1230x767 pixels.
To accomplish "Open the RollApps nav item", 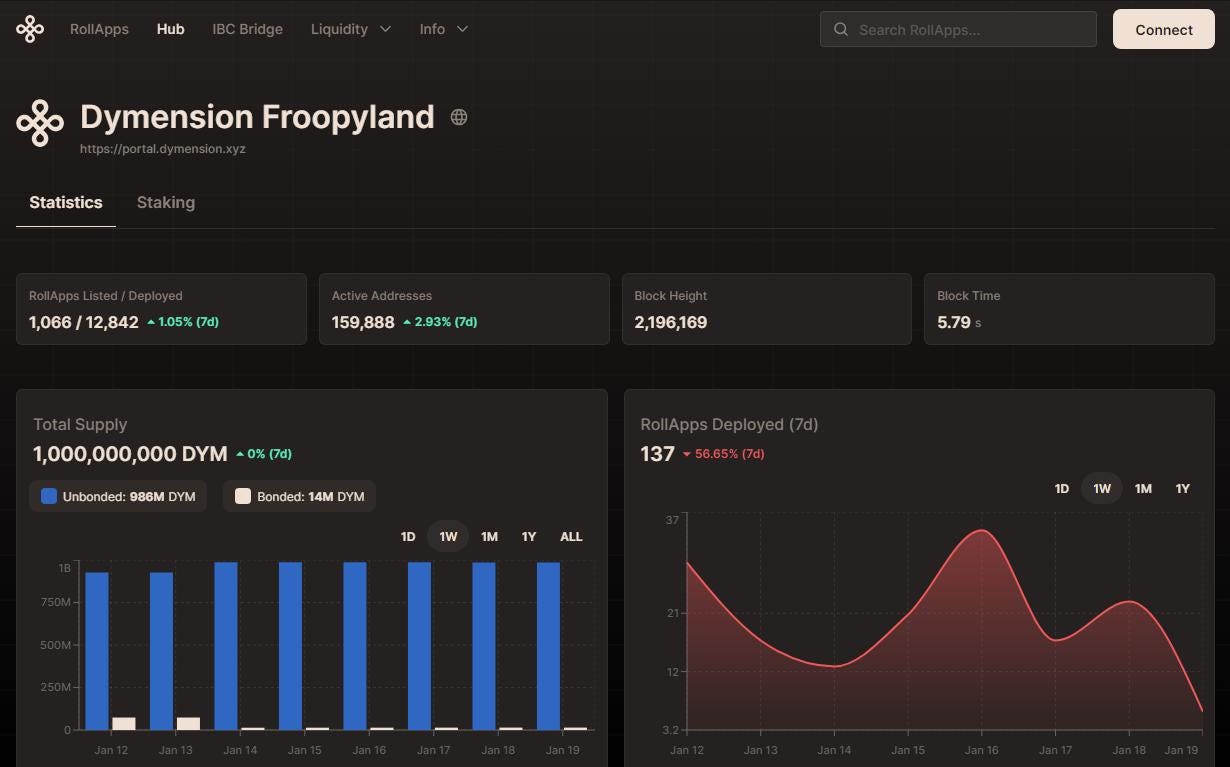I will click(99, 29).
